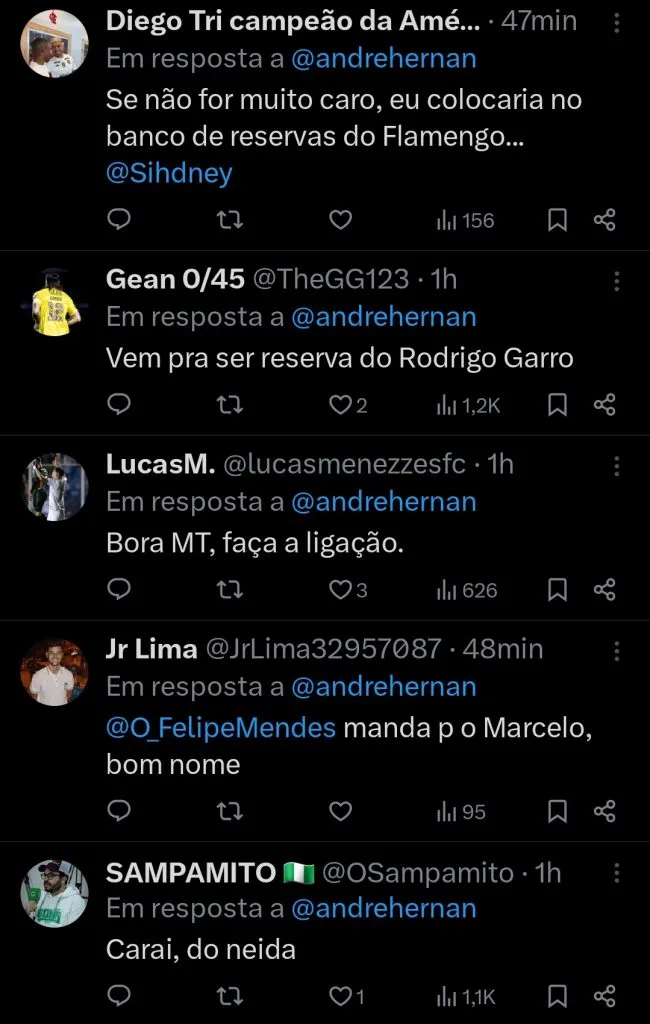This screenshot has width=650, height=1024.
Task: Bookmark Jr Lima's tweet
Action: click(558, 811)
